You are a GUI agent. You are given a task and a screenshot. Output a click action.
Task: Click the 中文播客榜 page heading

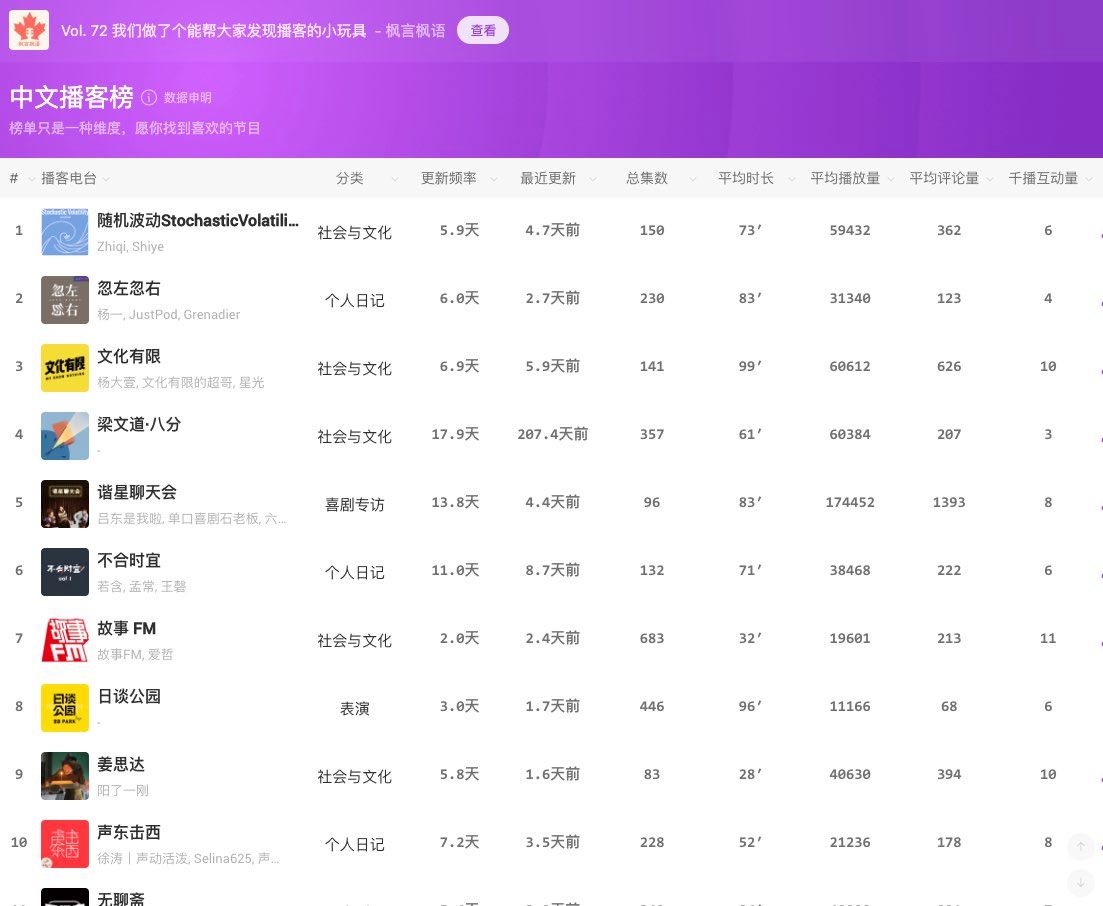coord(72,97)
